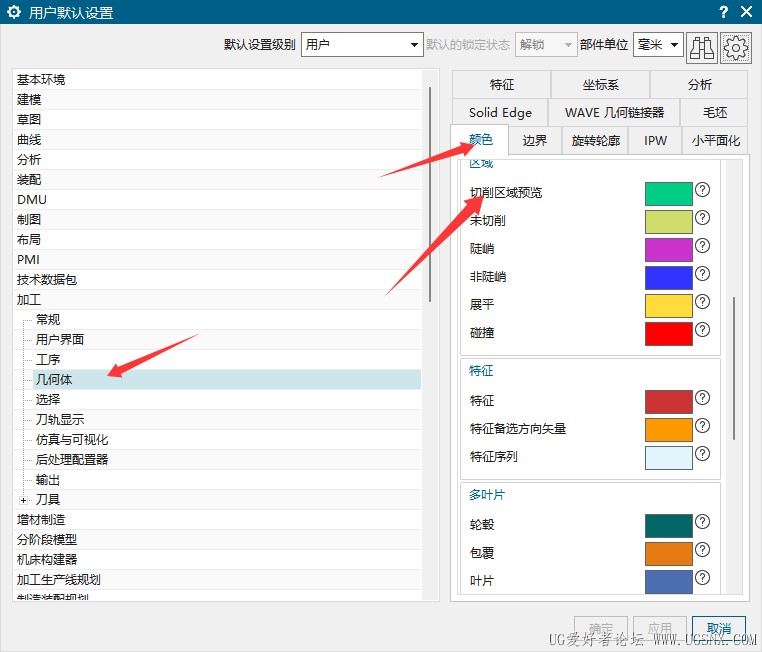Open the IPW tab
This screenshot has width=762, height=652.
(655, 141)
